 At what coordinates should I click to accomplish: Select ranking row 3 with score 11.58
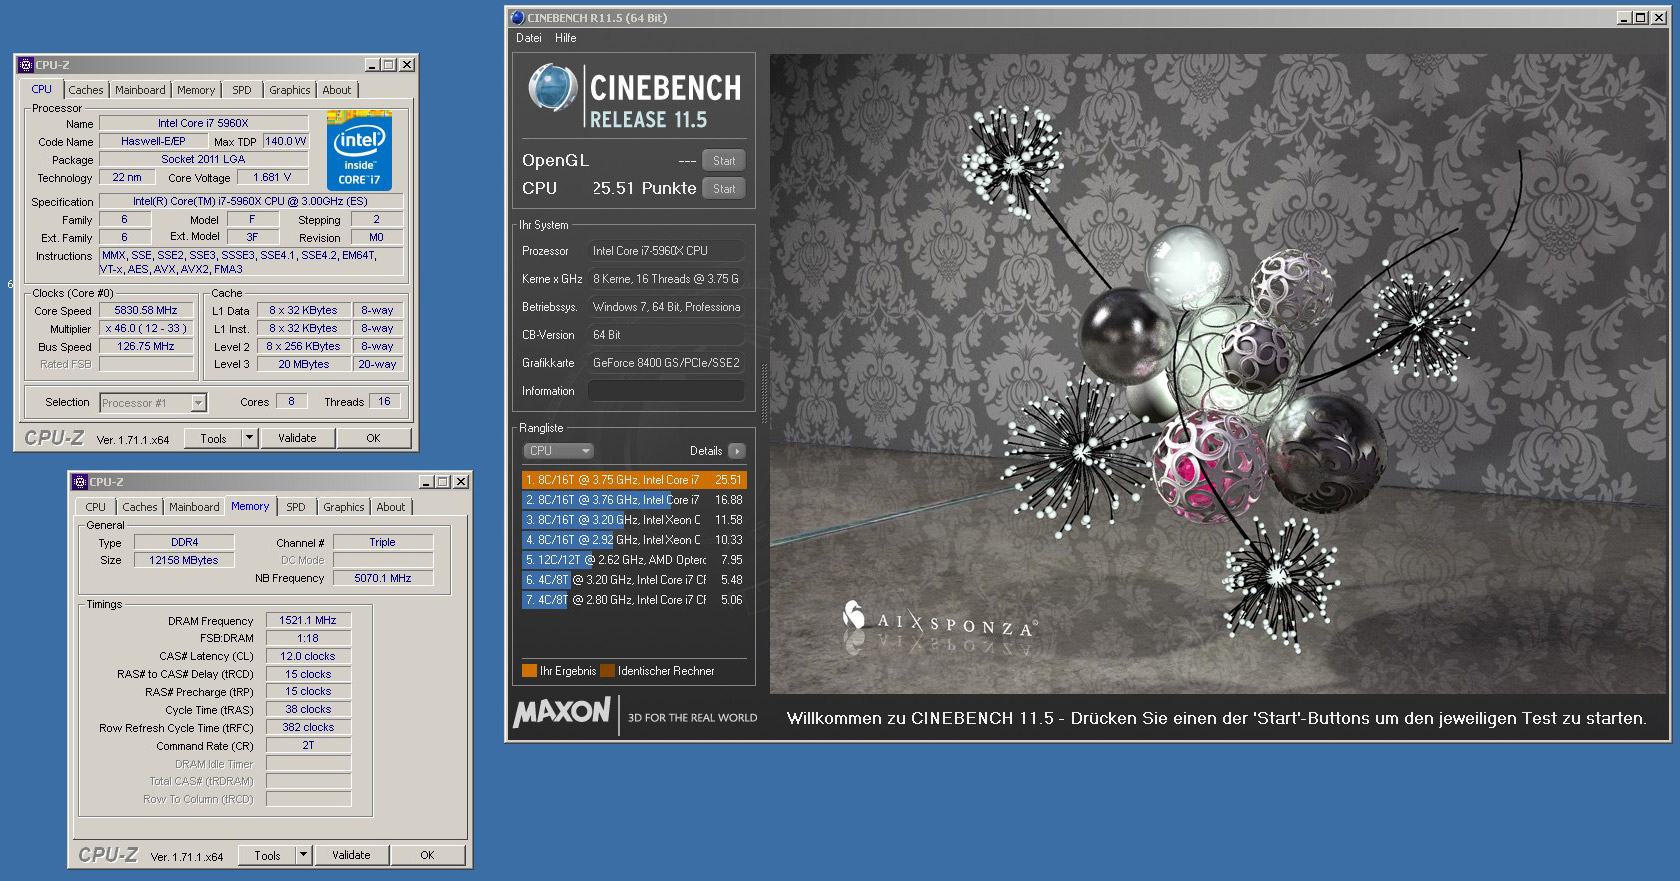(634, 520)
